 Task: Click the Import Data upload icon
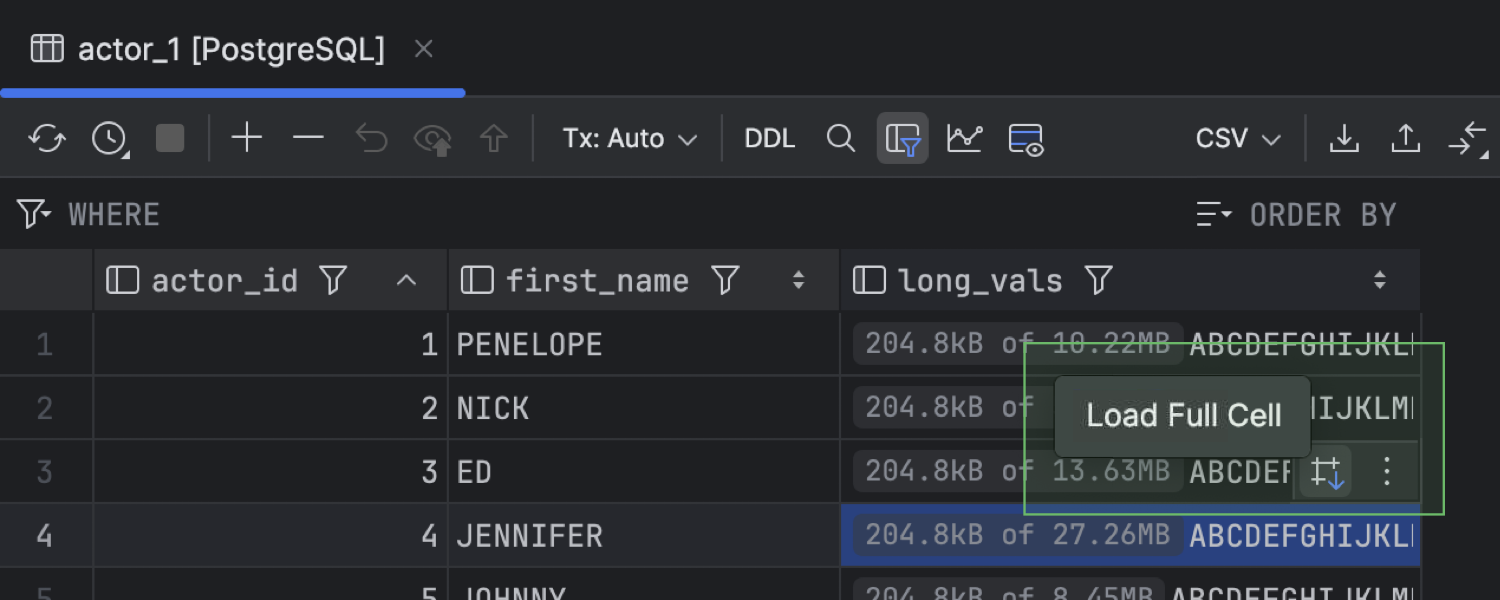pyautogui.click(x=1406, y=138)
